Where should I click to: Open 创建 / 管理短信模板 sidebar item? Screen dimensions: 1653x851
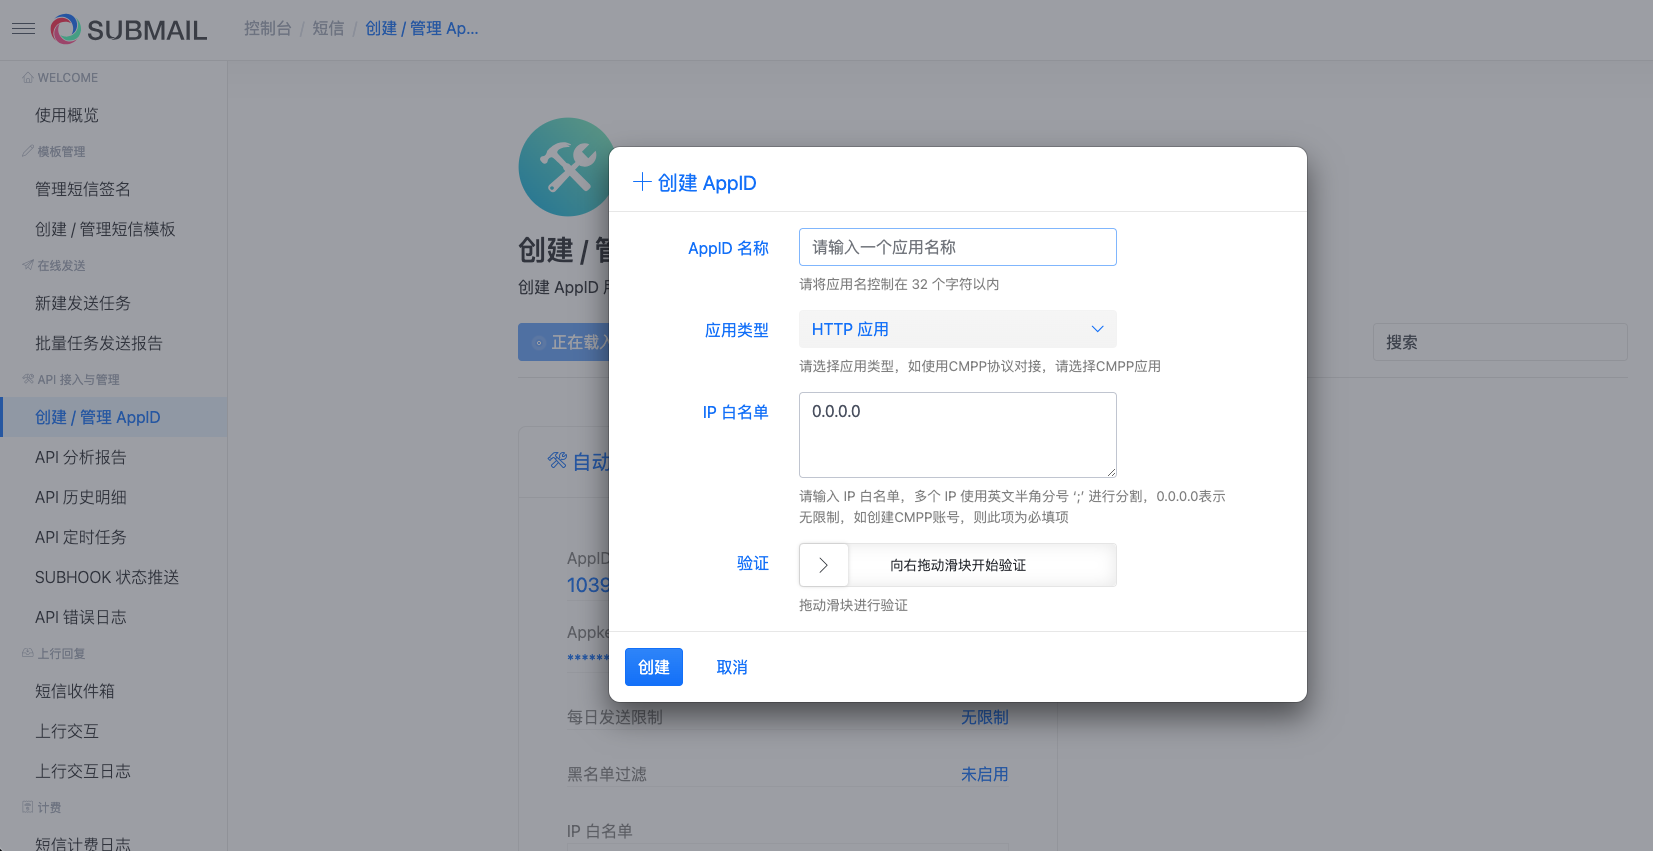[x=105, y=229]
